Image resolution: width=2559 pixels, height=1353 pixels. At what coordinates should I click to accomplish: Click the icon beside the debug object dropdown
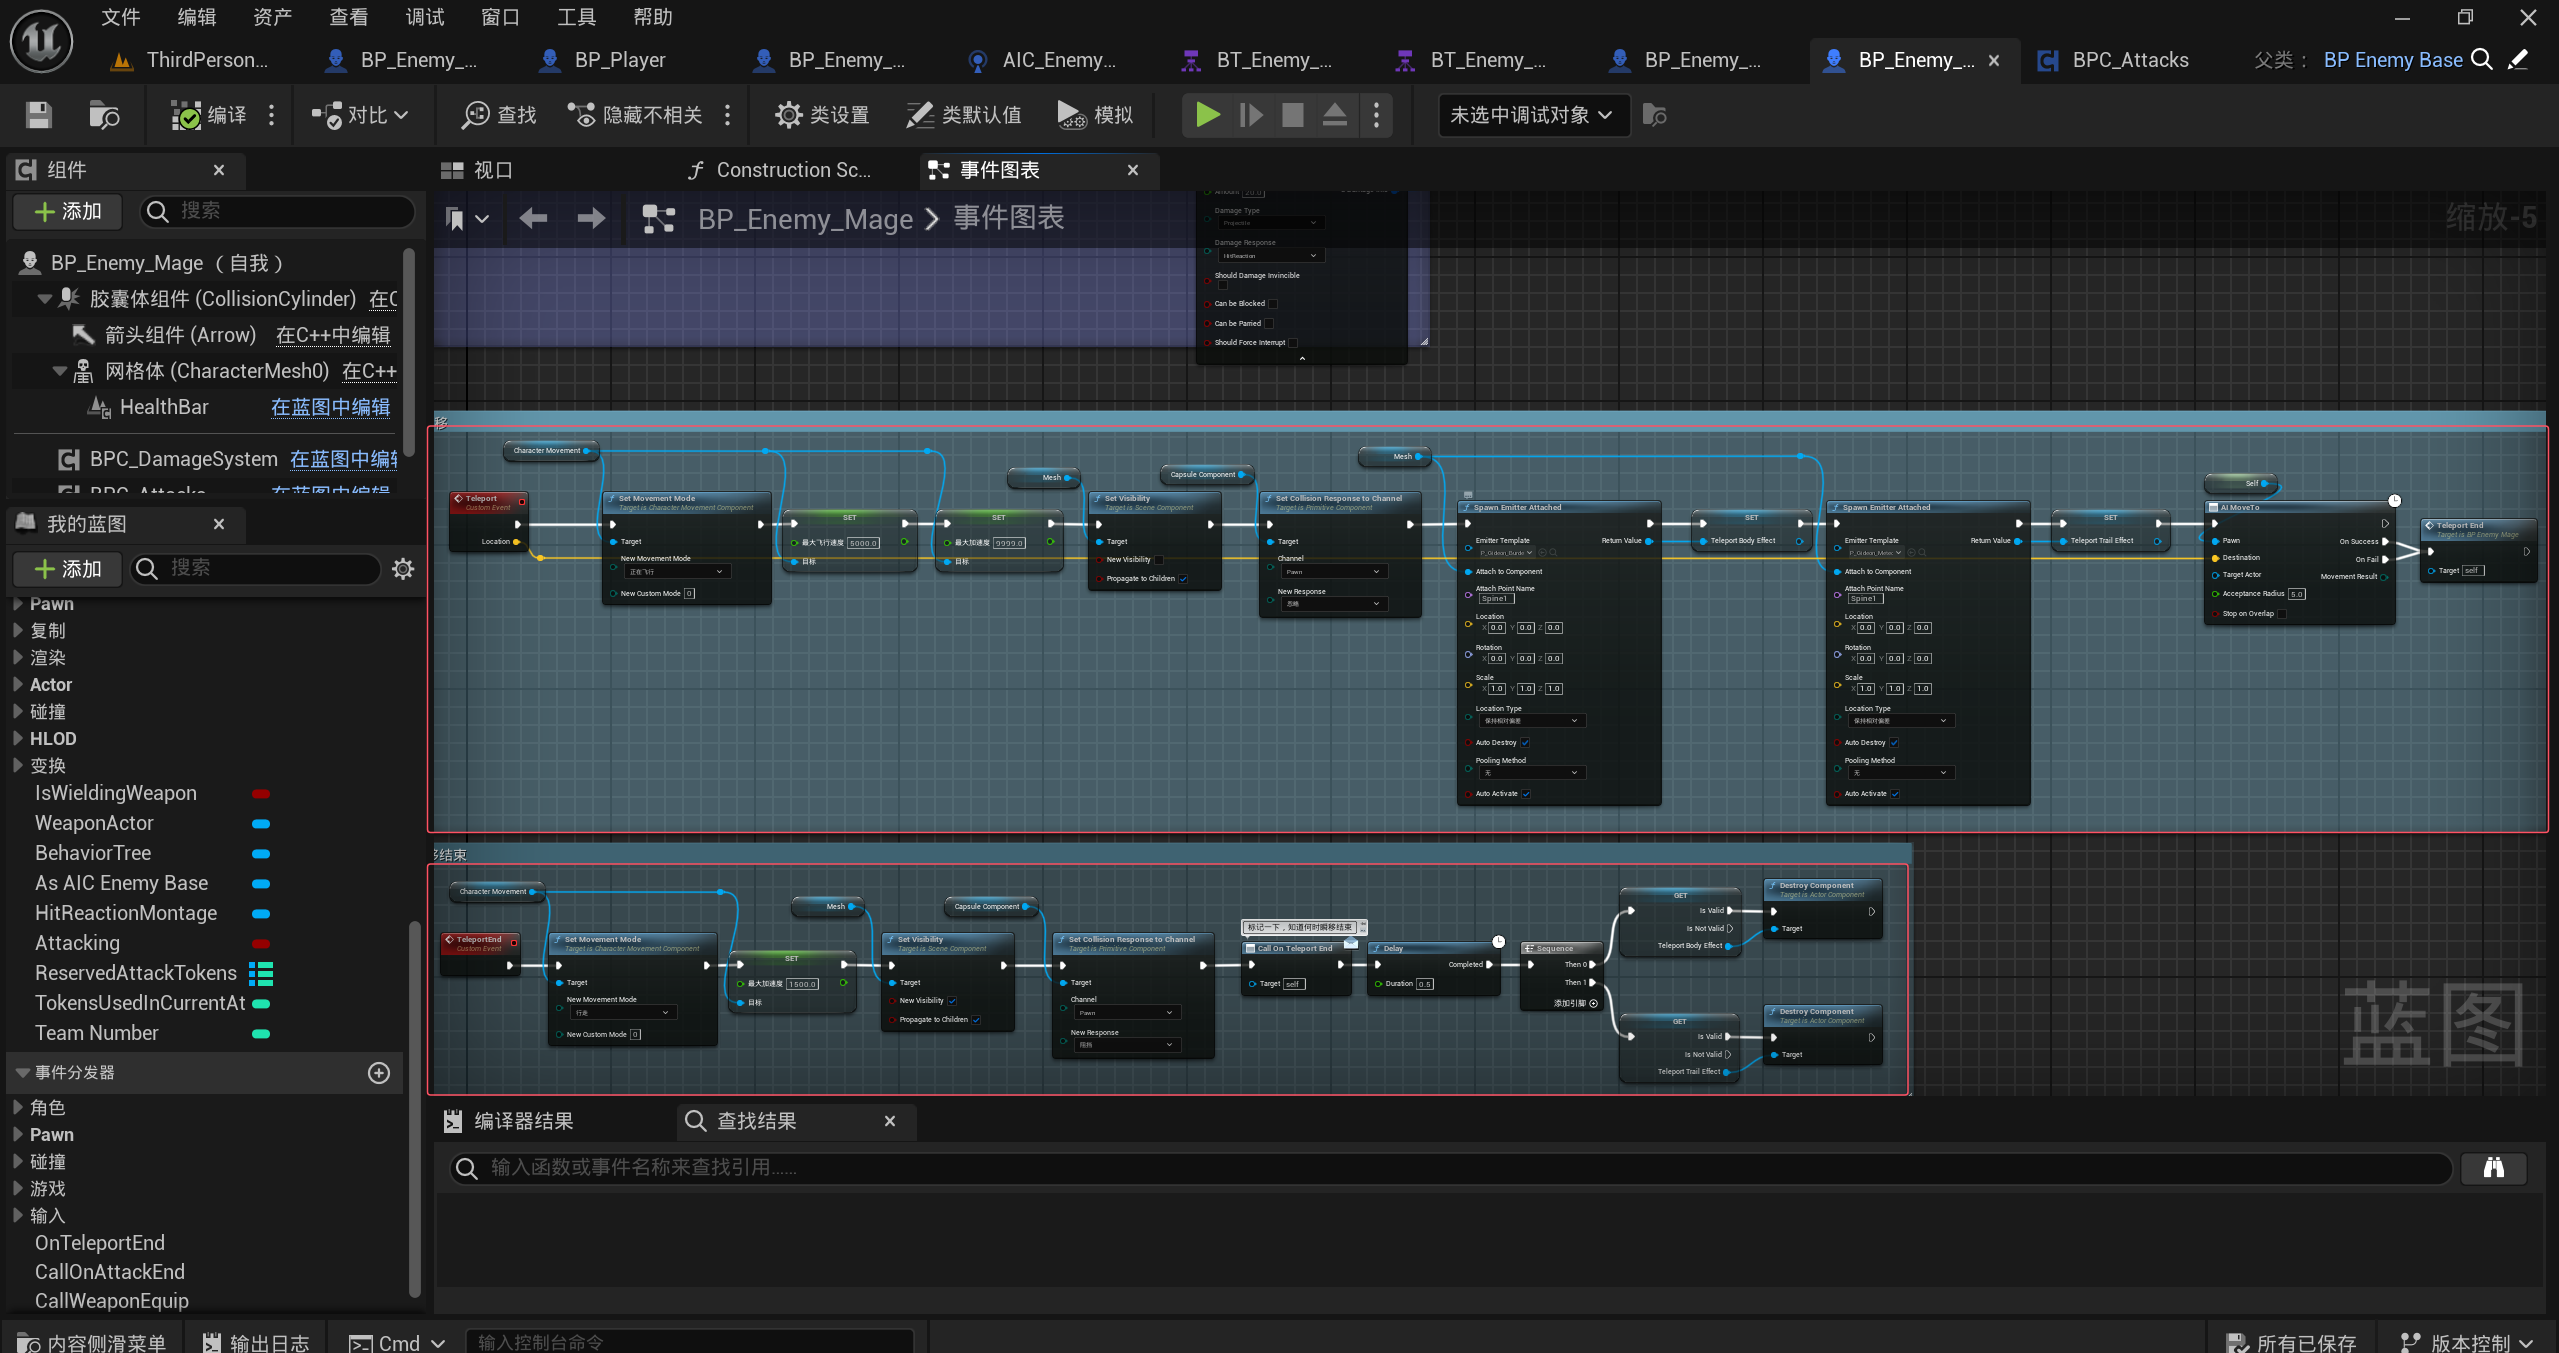(x=1655, y=115)
